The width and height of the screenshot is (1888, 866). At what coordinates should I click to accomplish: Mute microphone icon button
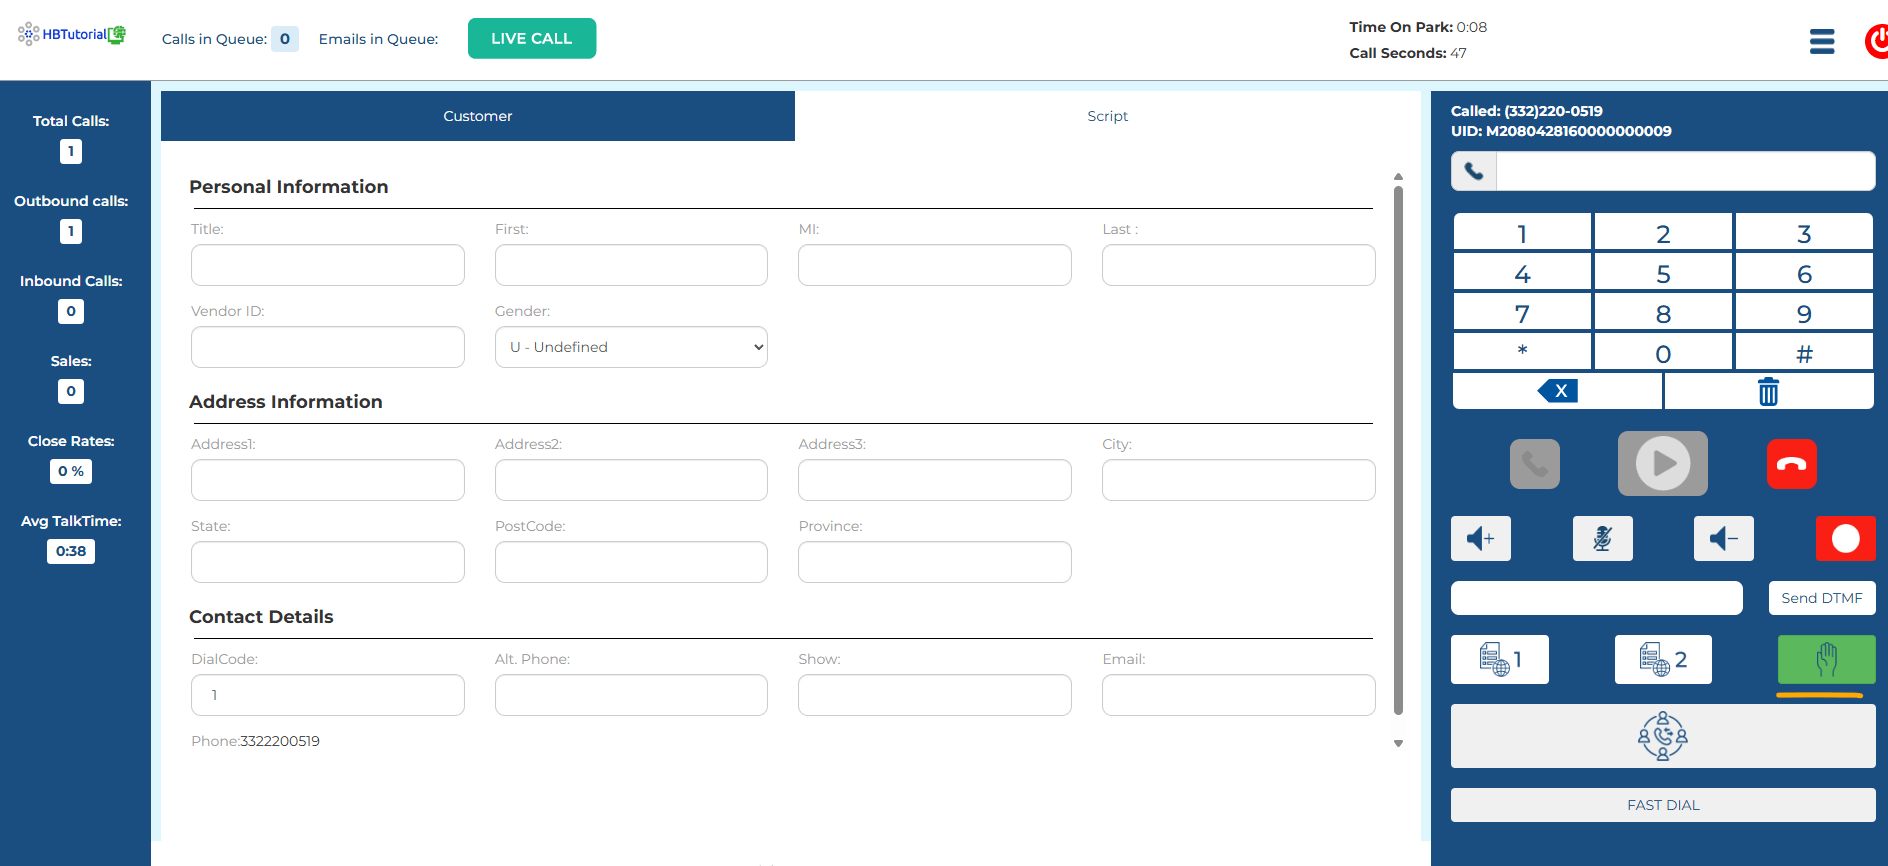point(1603,539)
